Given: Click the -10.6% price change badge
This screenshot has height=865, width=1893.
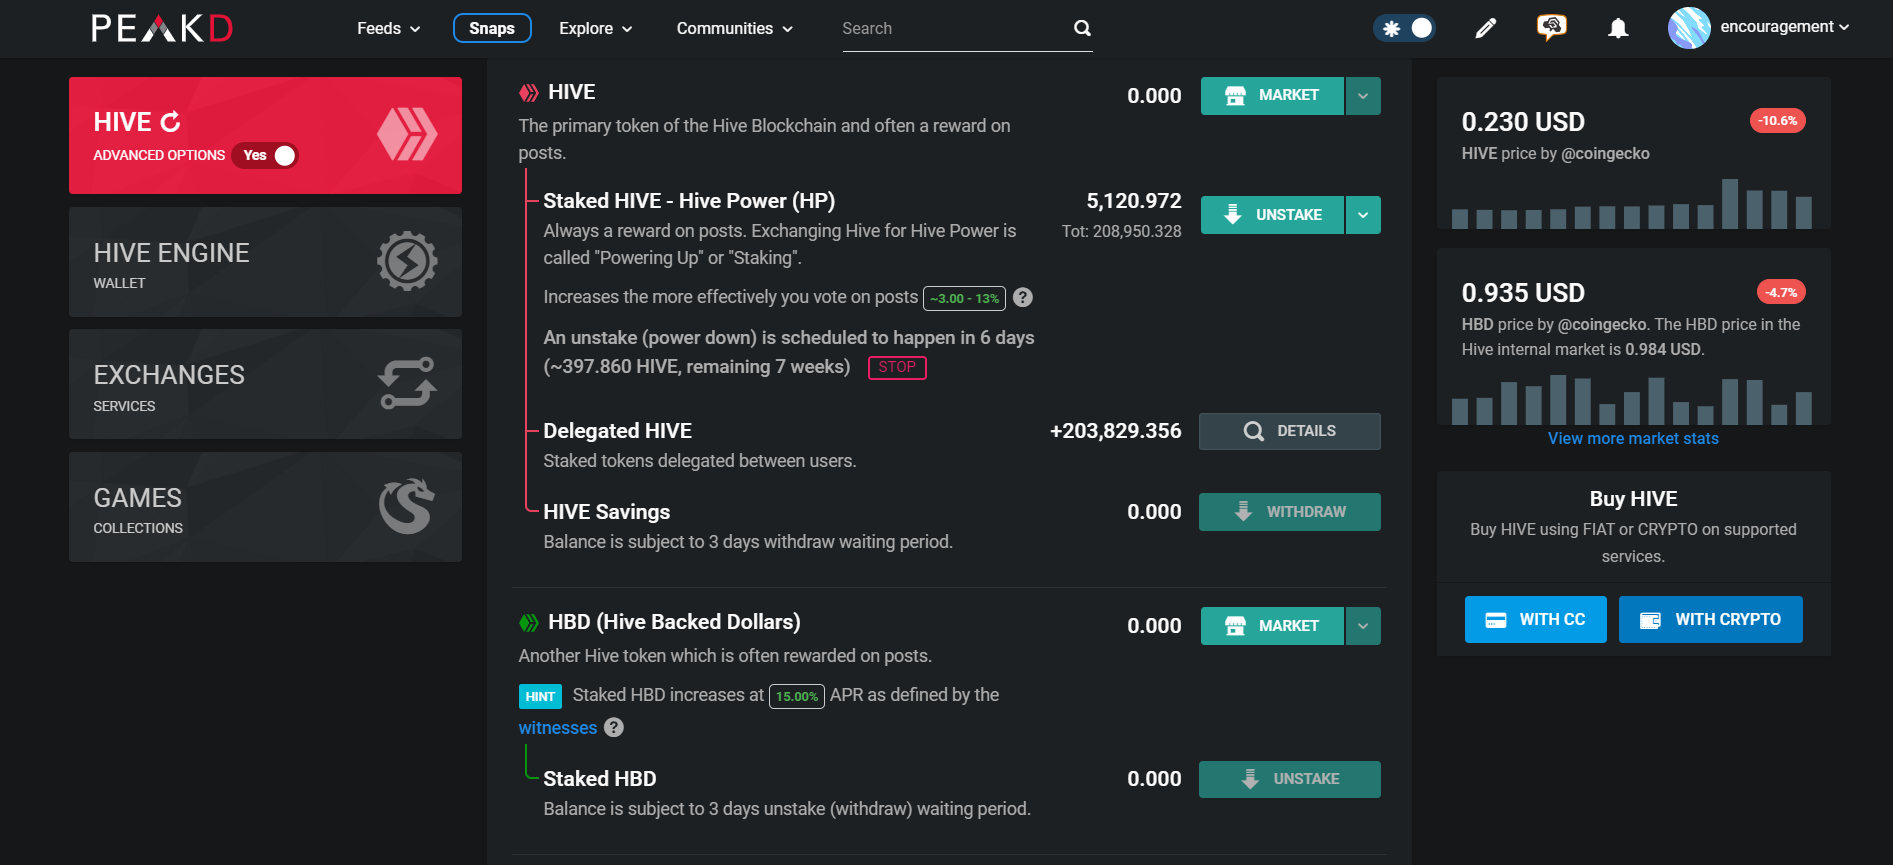Looking at the screenshot, I should click(x=1777, y=121).
